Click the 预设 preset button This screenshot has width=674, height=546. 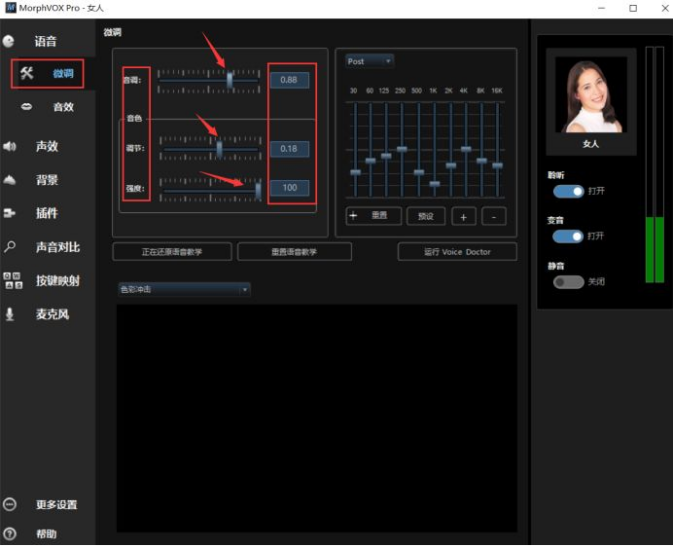pyautogui.click(x=426, y=216)
